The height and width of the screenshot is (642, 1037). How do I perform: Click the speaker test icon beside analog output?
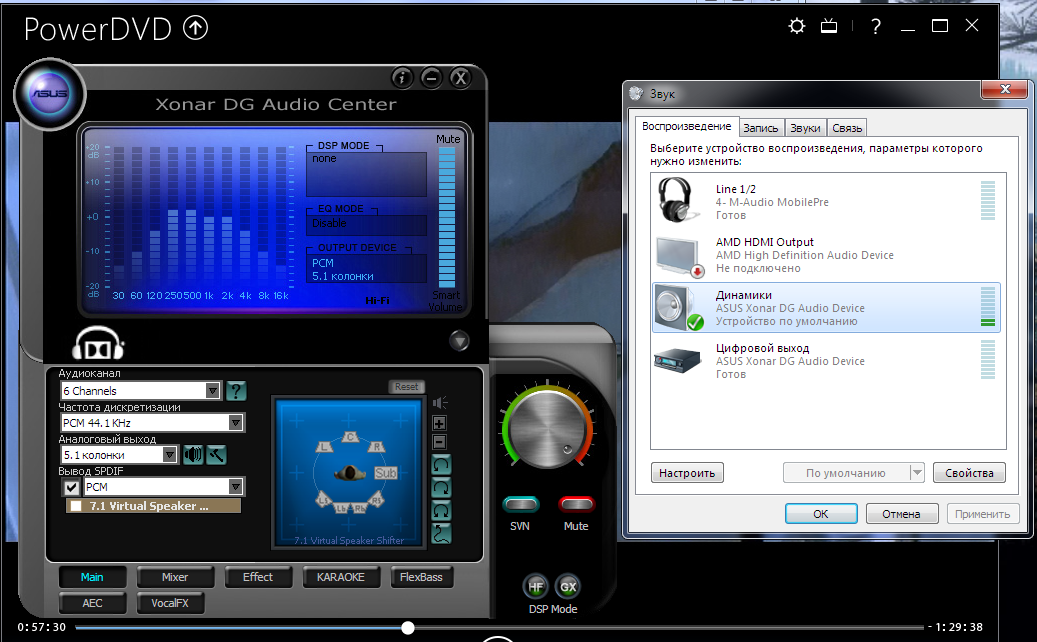(193, 455)
